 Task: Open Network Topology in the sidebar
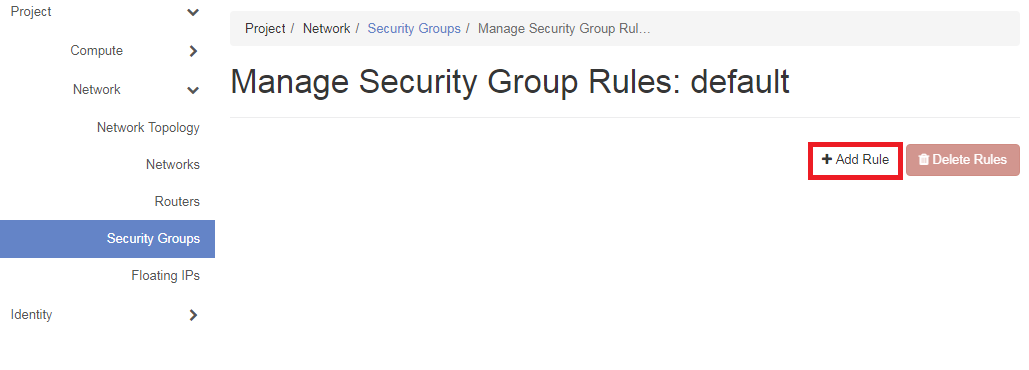(x=148, y=127)
